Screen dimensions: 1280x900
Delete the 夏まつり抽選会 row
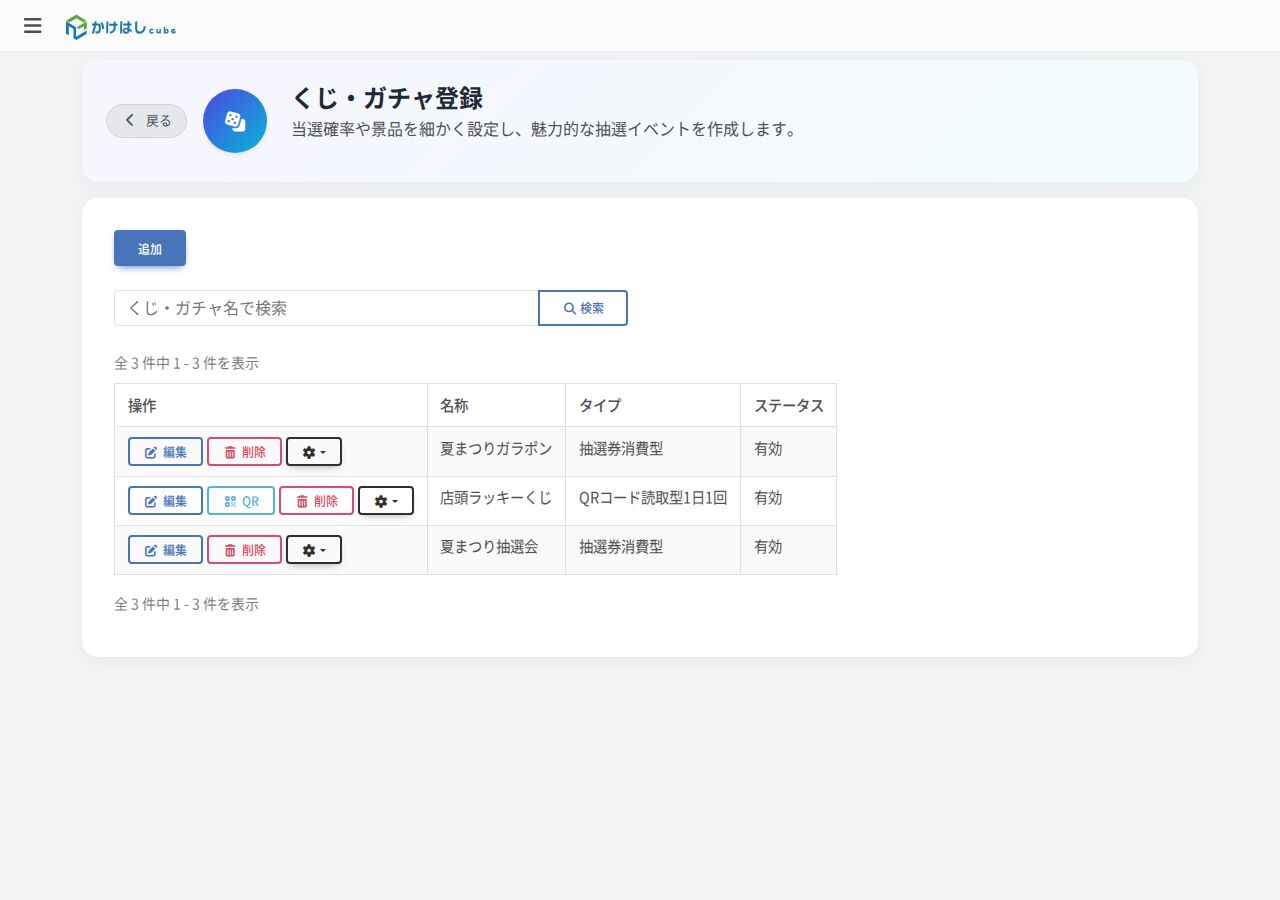click(244, 550)
